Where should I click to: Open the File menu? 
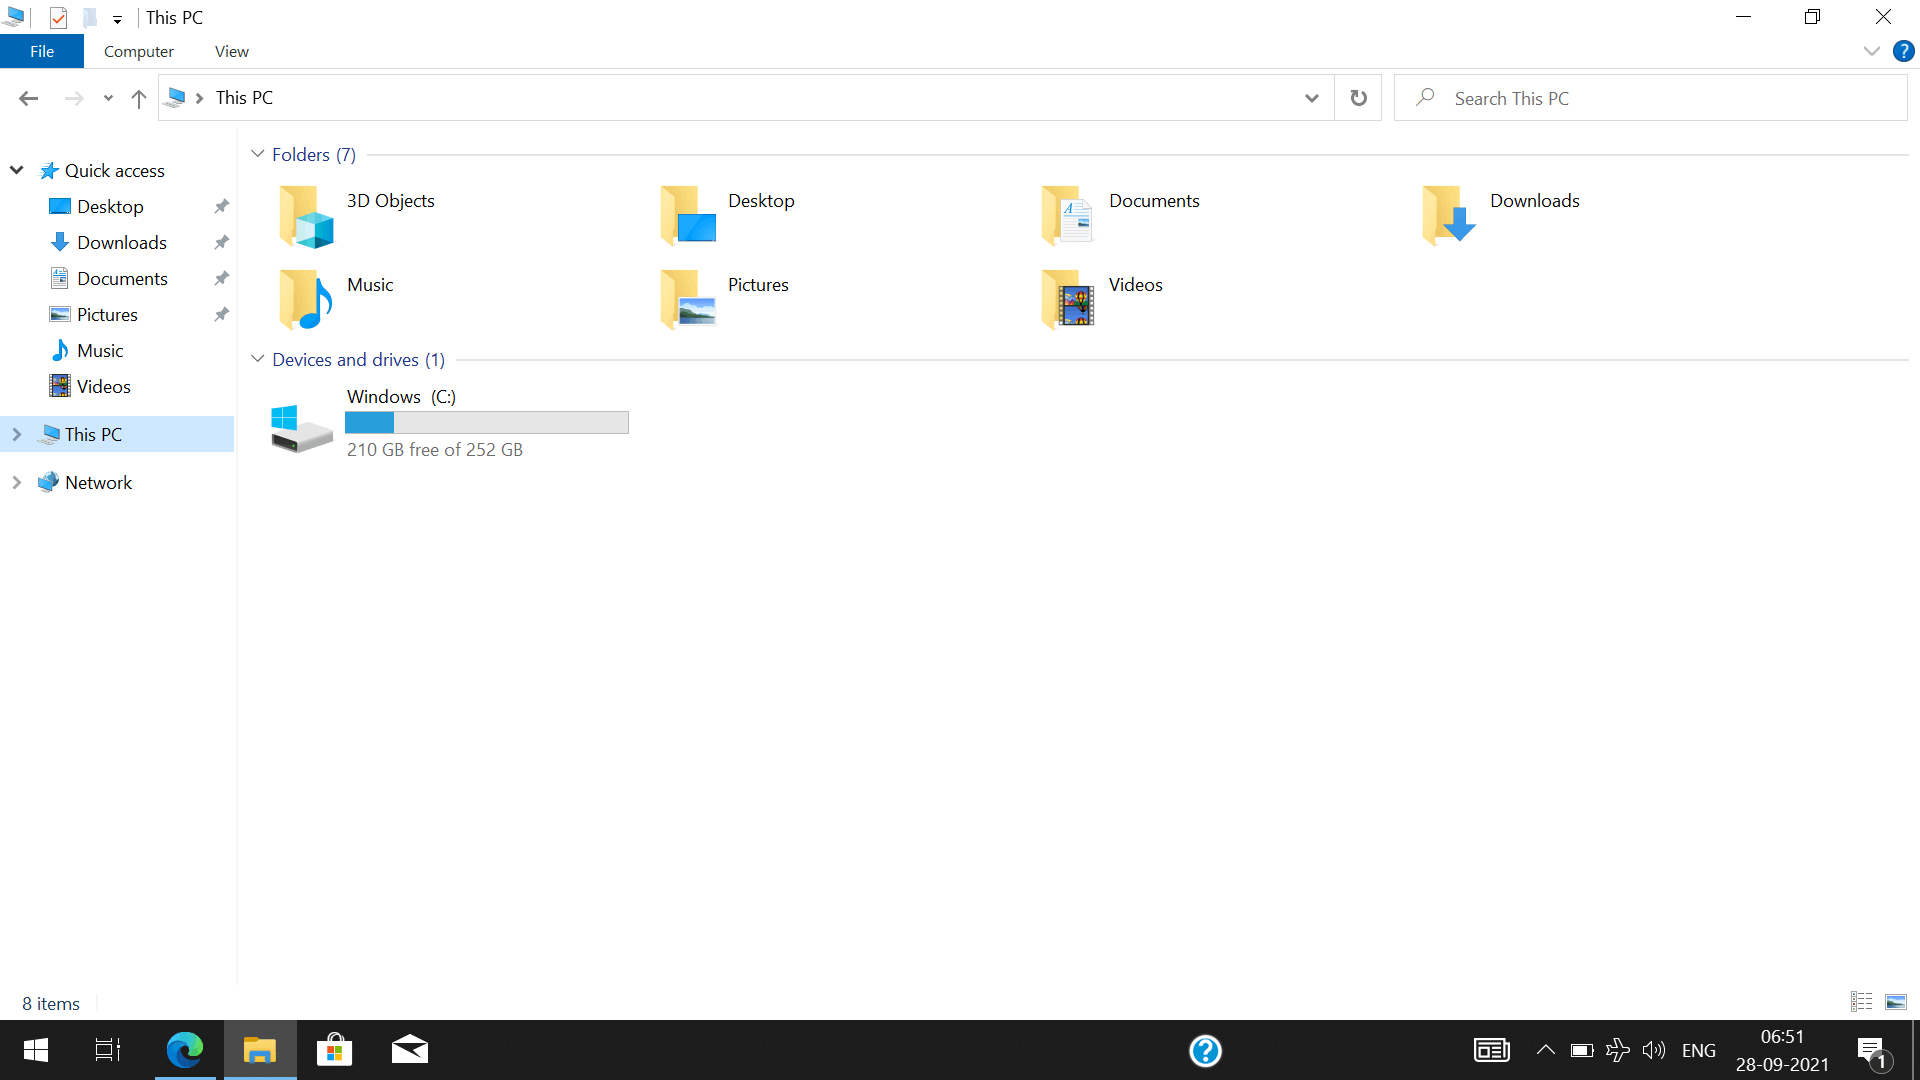click(42, 52)
